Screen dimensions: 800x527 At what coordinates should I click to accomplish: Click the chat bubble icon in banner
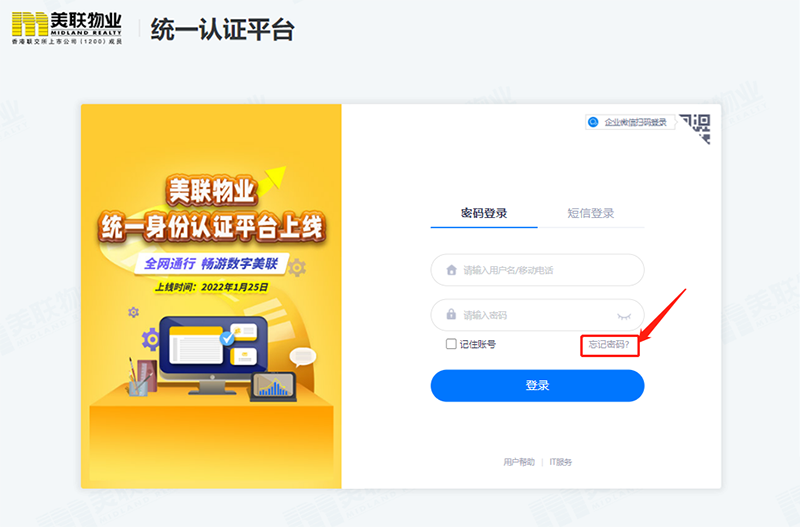(303, 357)
